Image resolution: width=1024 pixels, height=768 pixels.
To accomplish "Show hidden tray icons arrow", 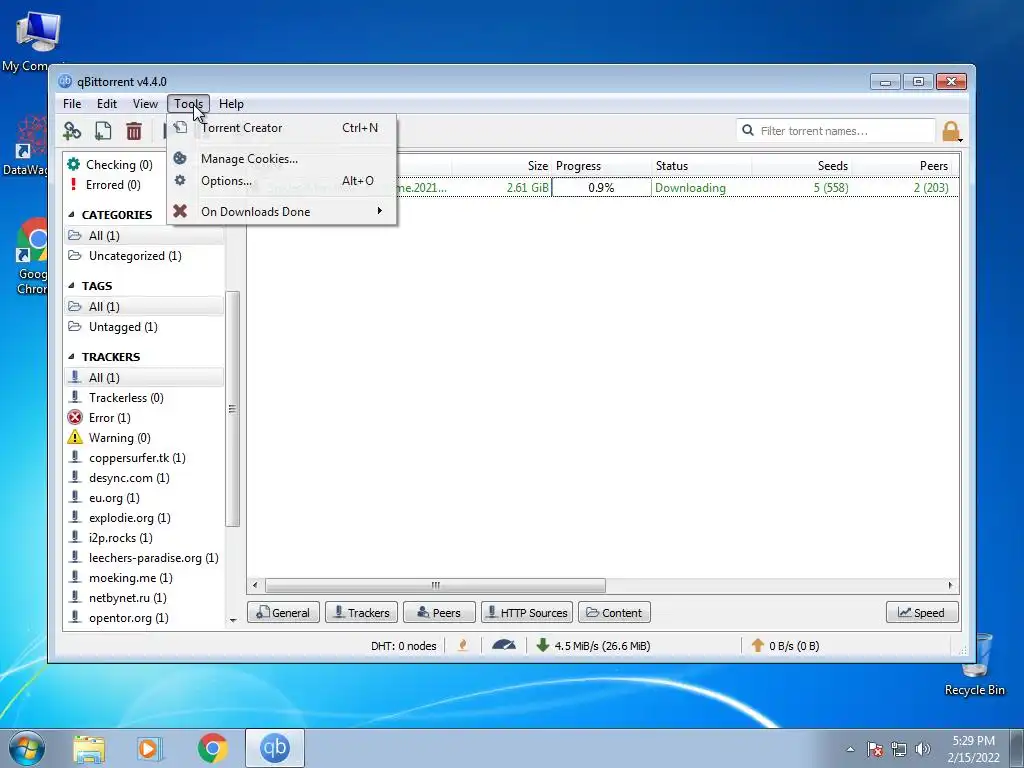I will 850,749.
